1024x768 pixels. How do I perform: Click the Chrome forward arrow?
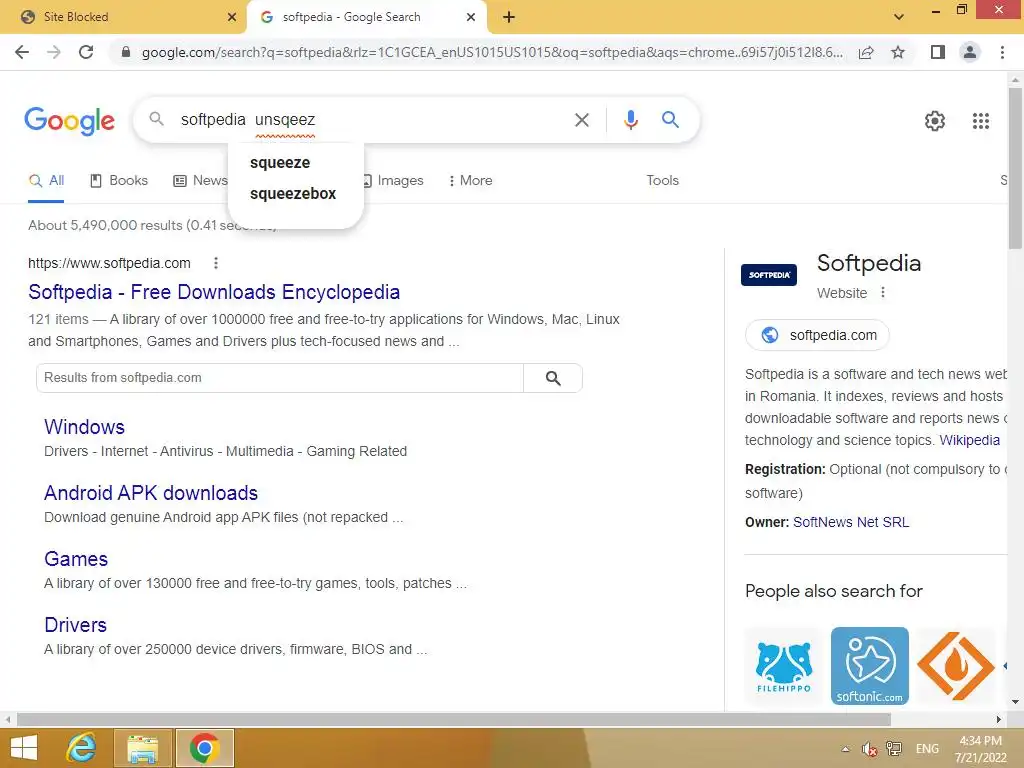(x=54, y=52)
